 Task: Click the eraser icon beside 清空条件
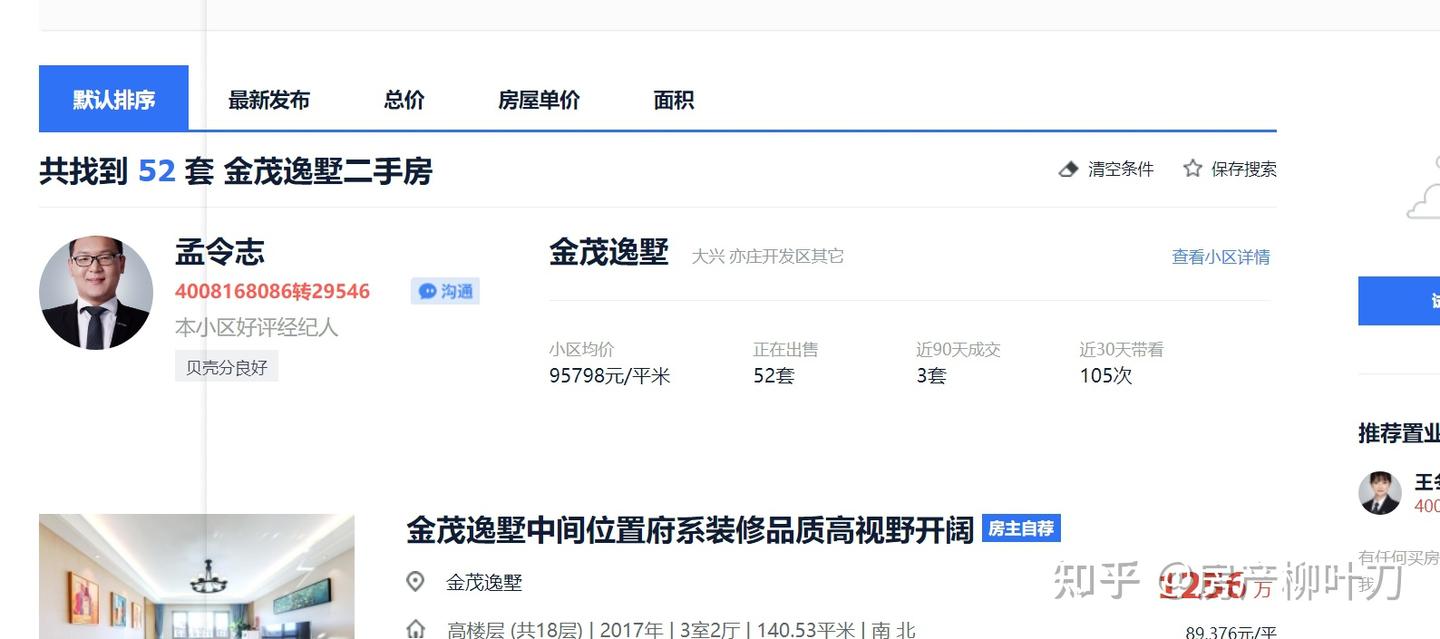(1068, 169)
